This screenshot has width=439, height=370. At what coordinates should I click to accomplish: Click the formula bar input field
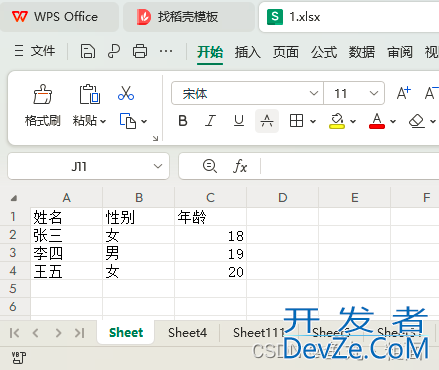coord(350,166)
